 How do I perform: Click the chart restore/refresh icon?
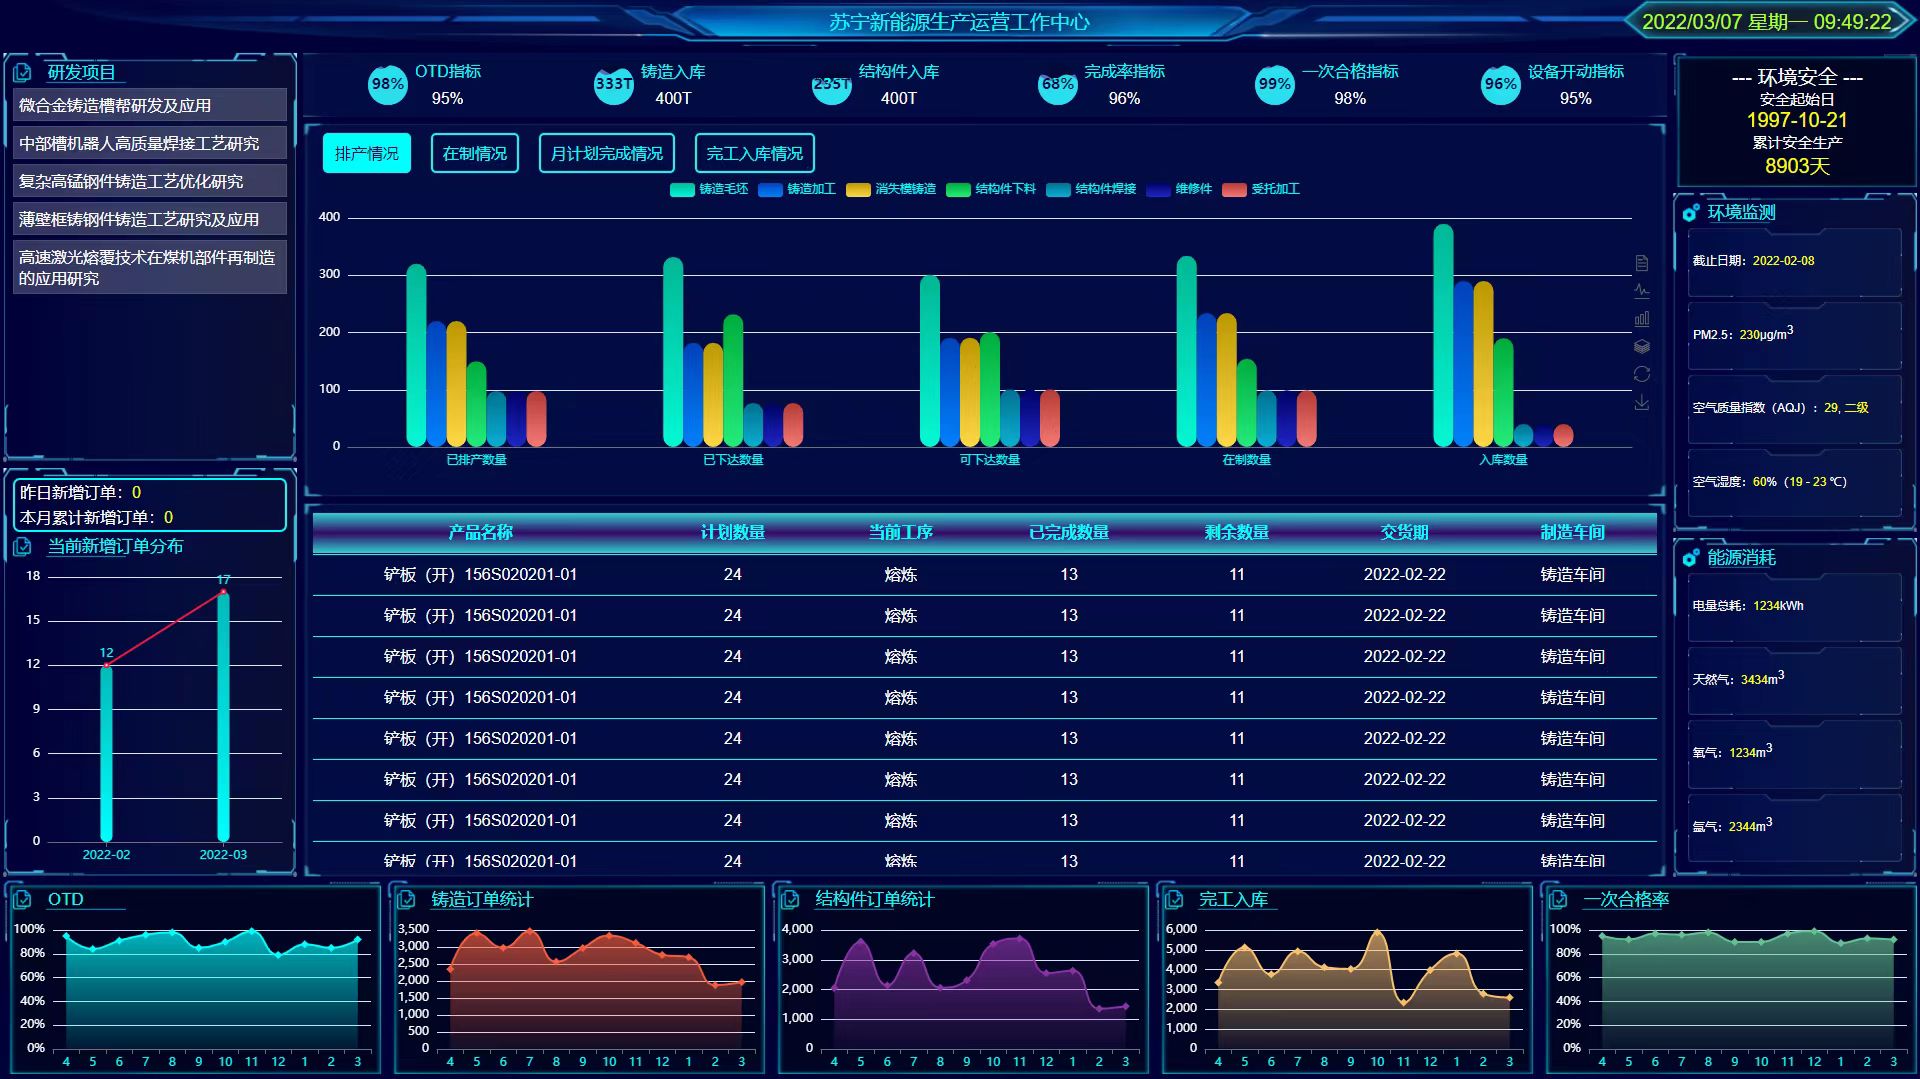[1641, 374]
